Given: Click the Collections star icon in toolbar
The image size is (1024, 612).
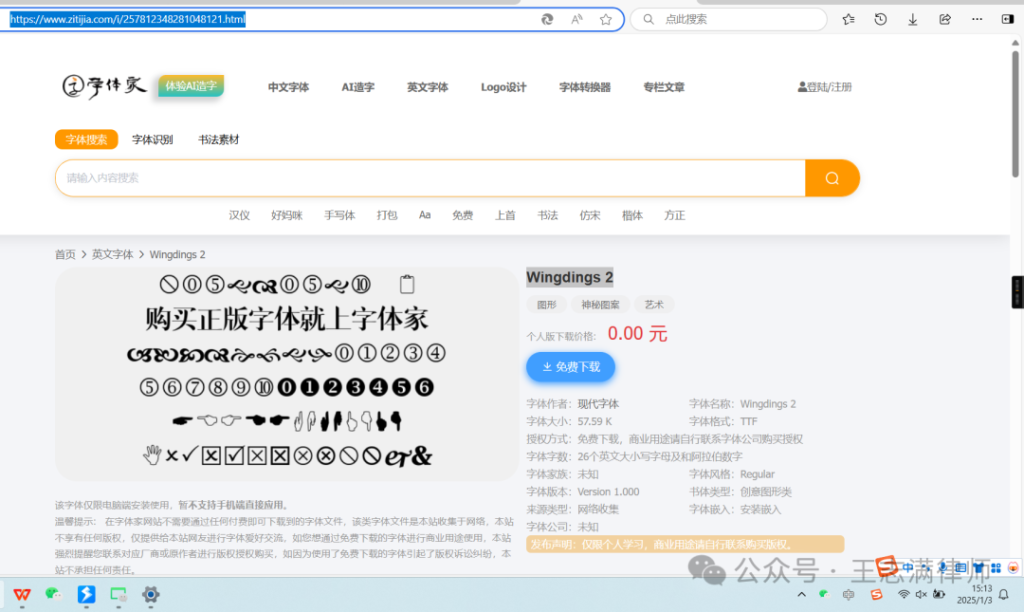Looking at the screenshot, I should click(x=847, y=19).
